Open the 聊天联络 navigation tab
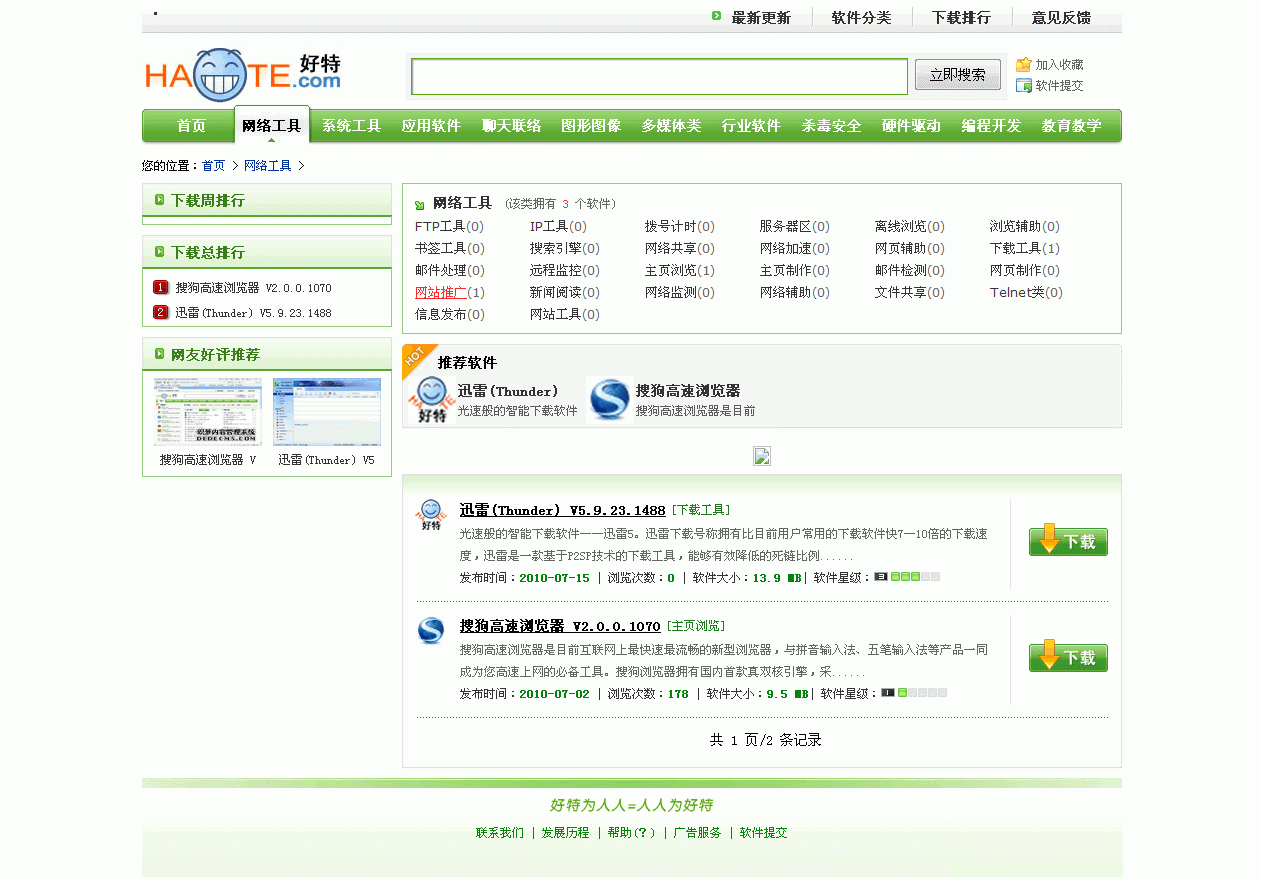Viewport: 1261px width, 881px height. click(x=511, y=126)
